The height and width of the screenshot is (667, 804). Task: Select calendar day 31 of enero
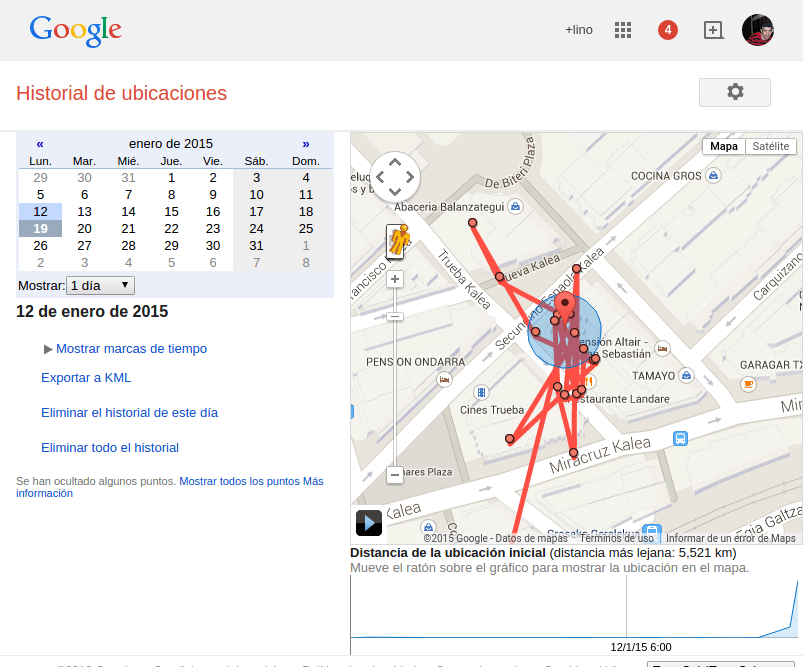[256, 246]
